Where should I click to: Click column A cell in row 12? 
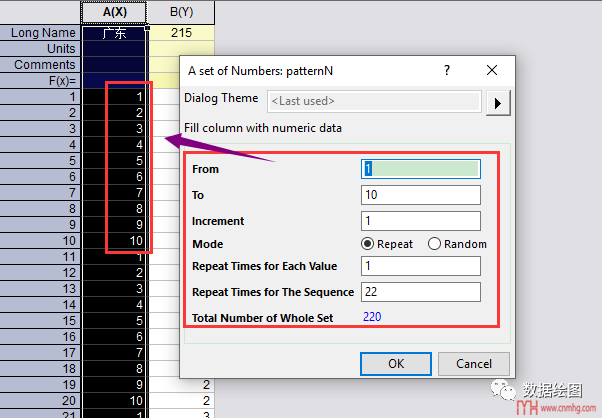click(114, 273)
